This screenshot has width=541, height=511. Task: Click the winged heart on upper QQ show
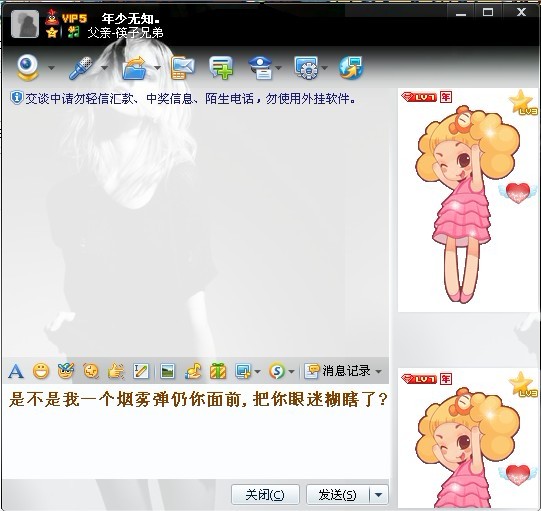pos(518,193)
